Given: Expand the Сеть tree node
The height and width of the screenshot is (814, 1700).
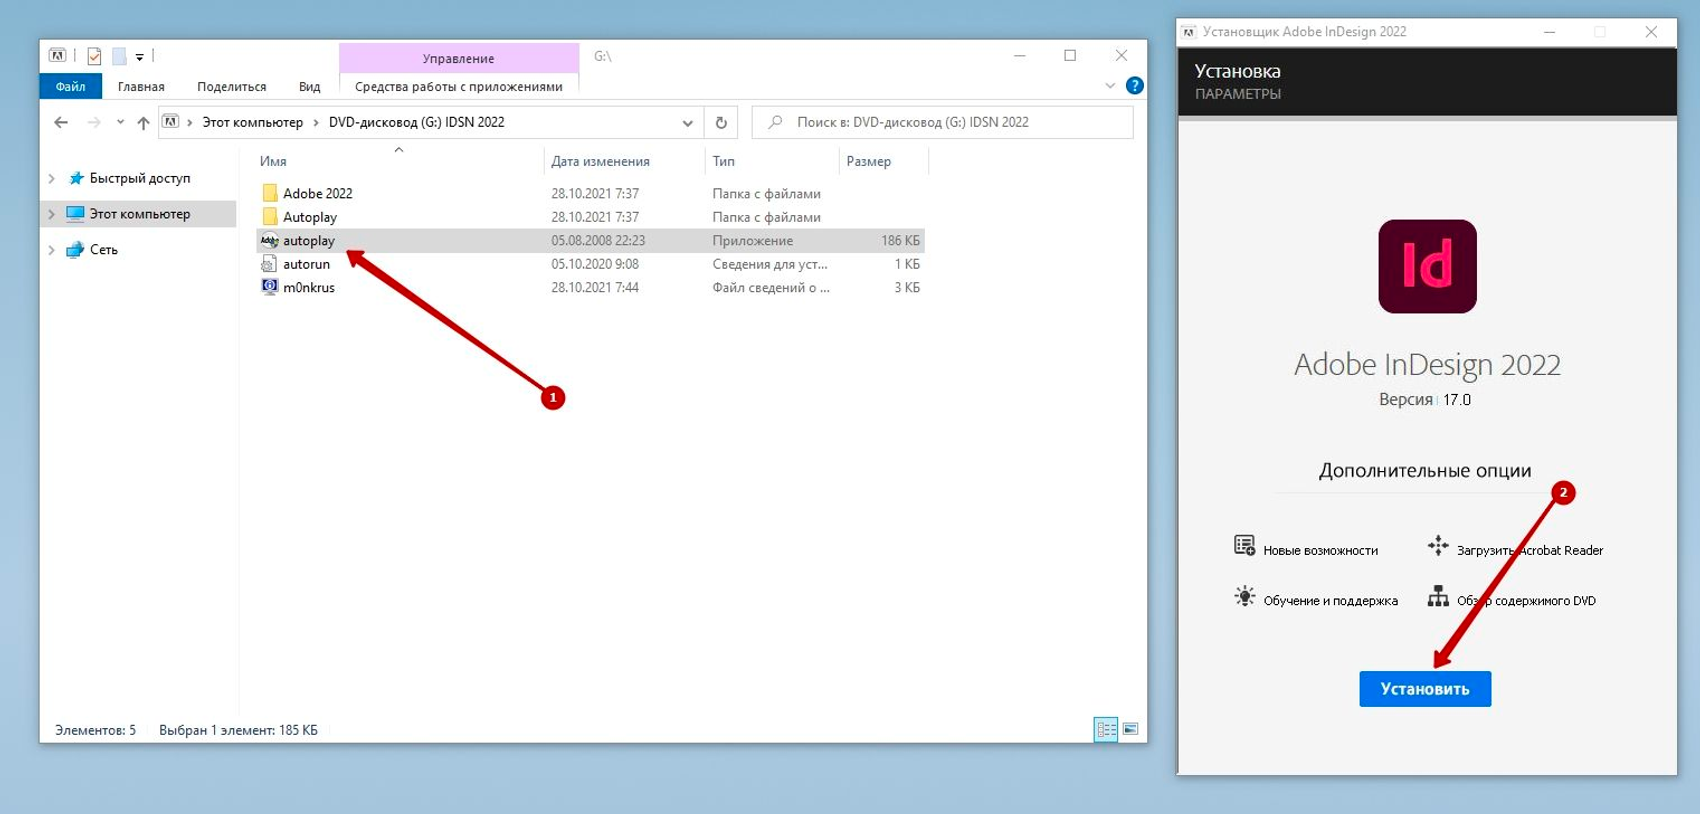Looking at the screenshot, I should 52,250.
